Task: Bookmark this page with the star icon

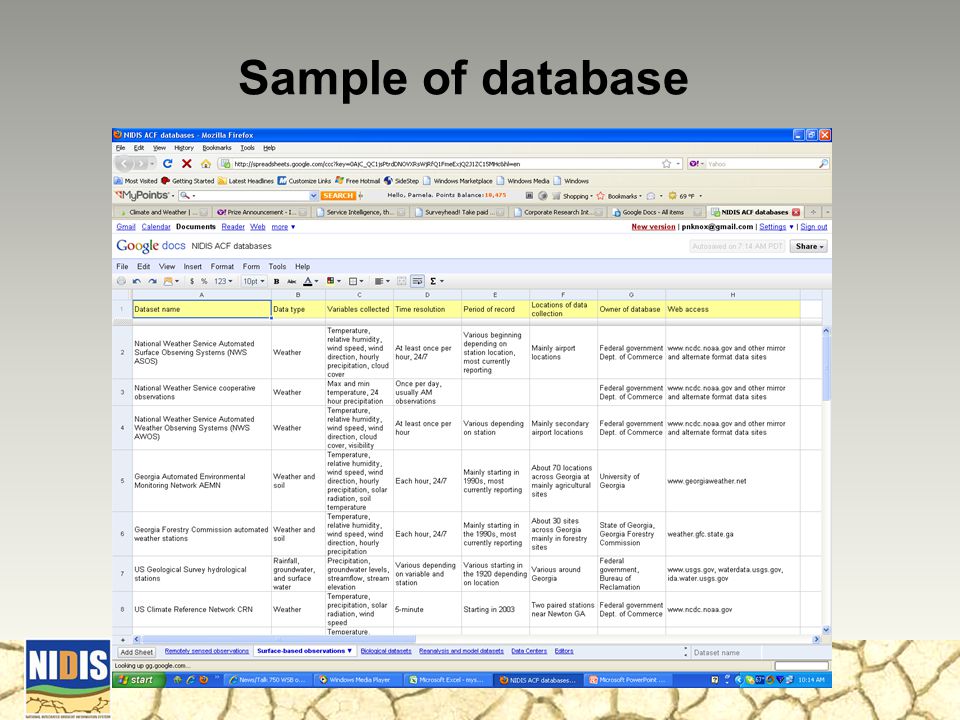Action: tap(667, 163)
